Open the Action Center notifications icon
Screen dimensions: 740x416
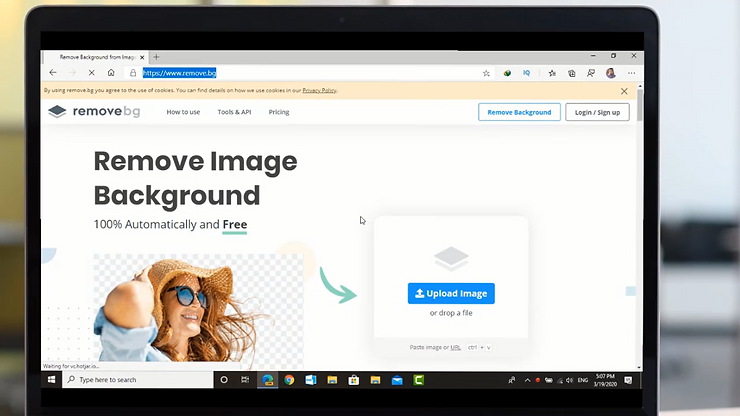coord(628,380)
